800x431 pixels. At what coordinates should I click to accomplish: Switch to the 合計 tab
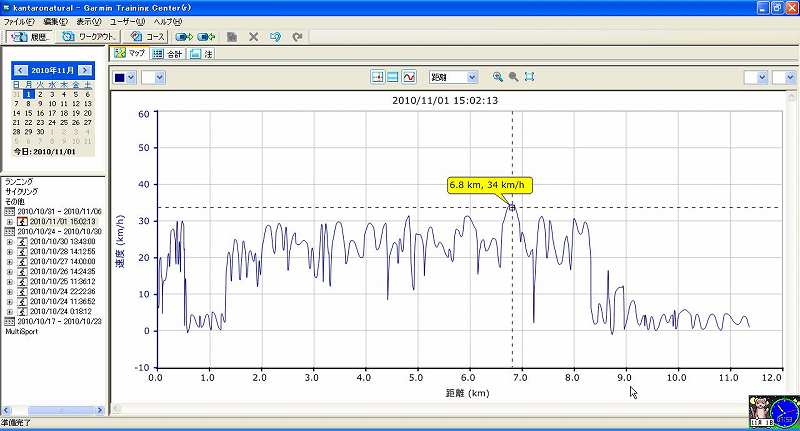tap(168, 54)
